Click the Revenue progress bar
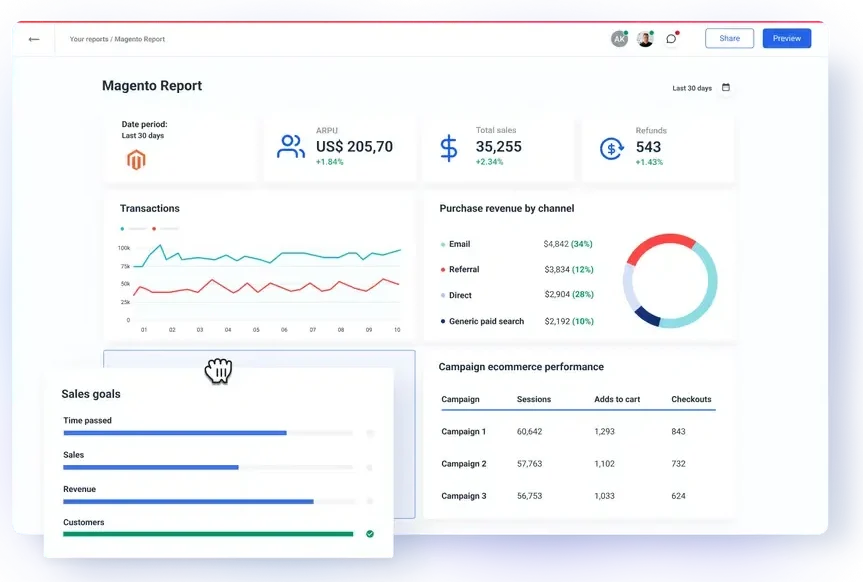 tap(208, 502)
